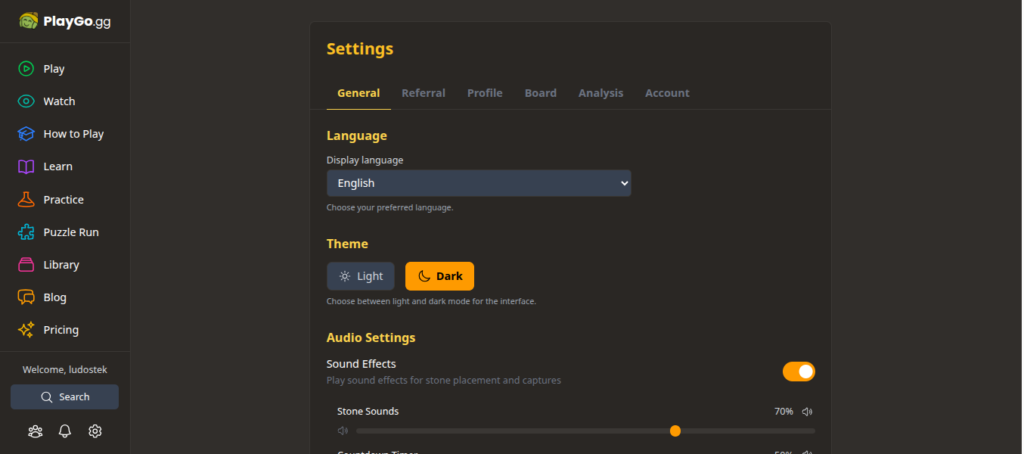Switch to the Board tab
Image resolution: width=1024 pixels, height=454 pixels.
point(540,93)
